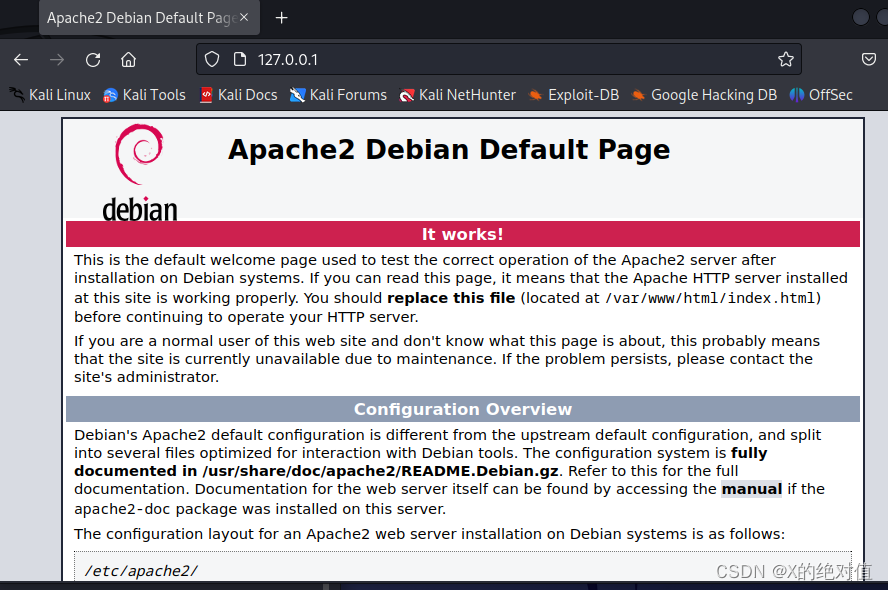Open the browser home page
Screen dimensions: 888x590
tap(129, 59)
